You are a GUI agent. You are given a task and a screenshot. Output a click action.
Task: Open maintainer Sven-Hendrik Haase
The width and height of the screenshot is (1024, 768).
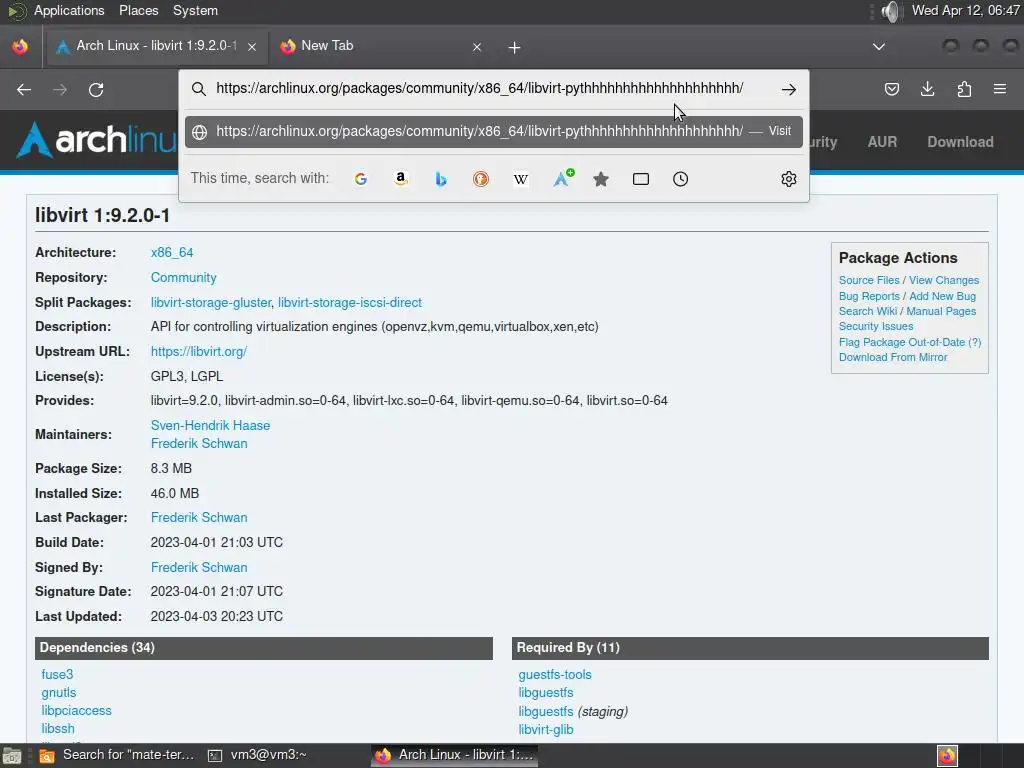point(210,425)
